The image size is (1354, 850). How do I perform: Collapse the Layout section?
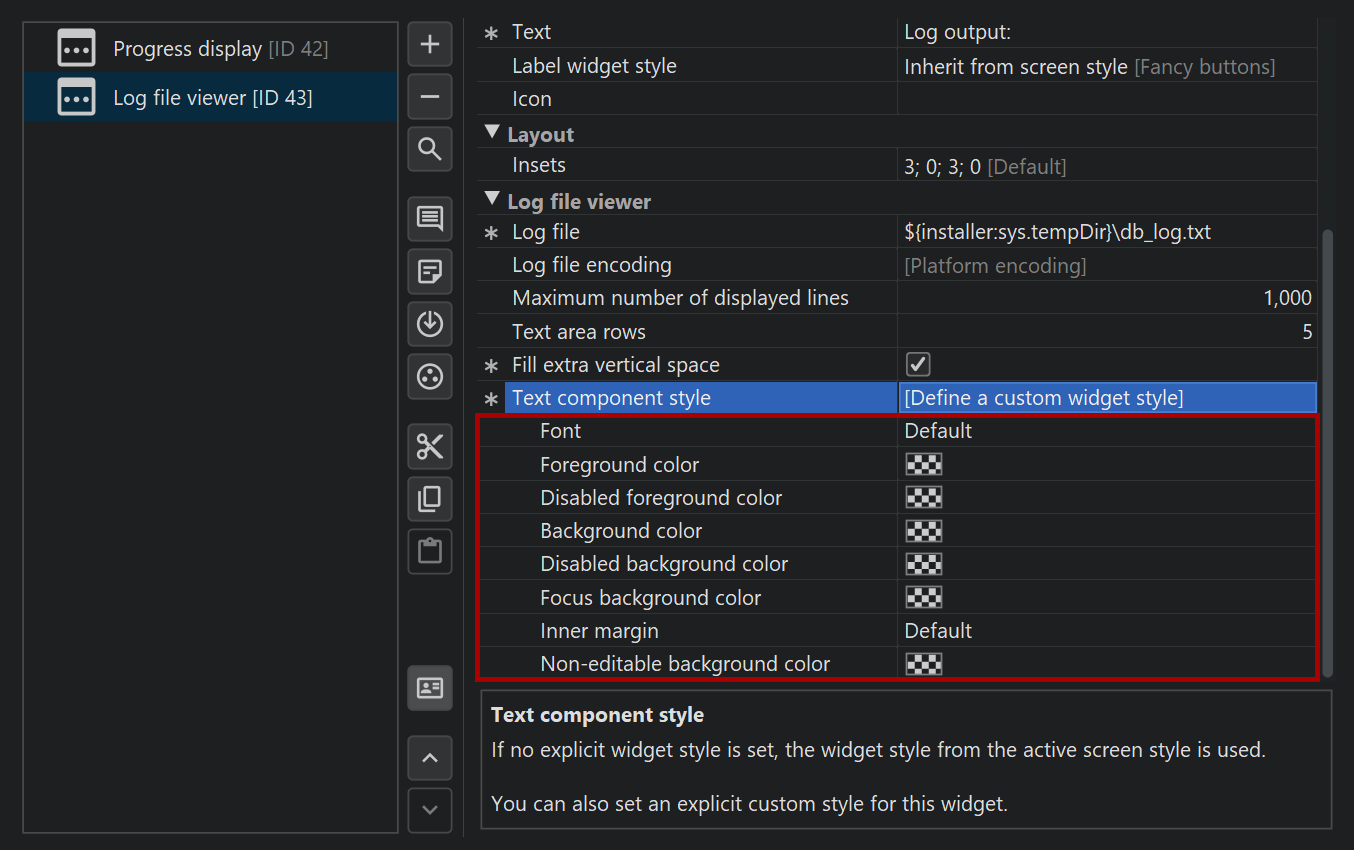tap(492, 133)
